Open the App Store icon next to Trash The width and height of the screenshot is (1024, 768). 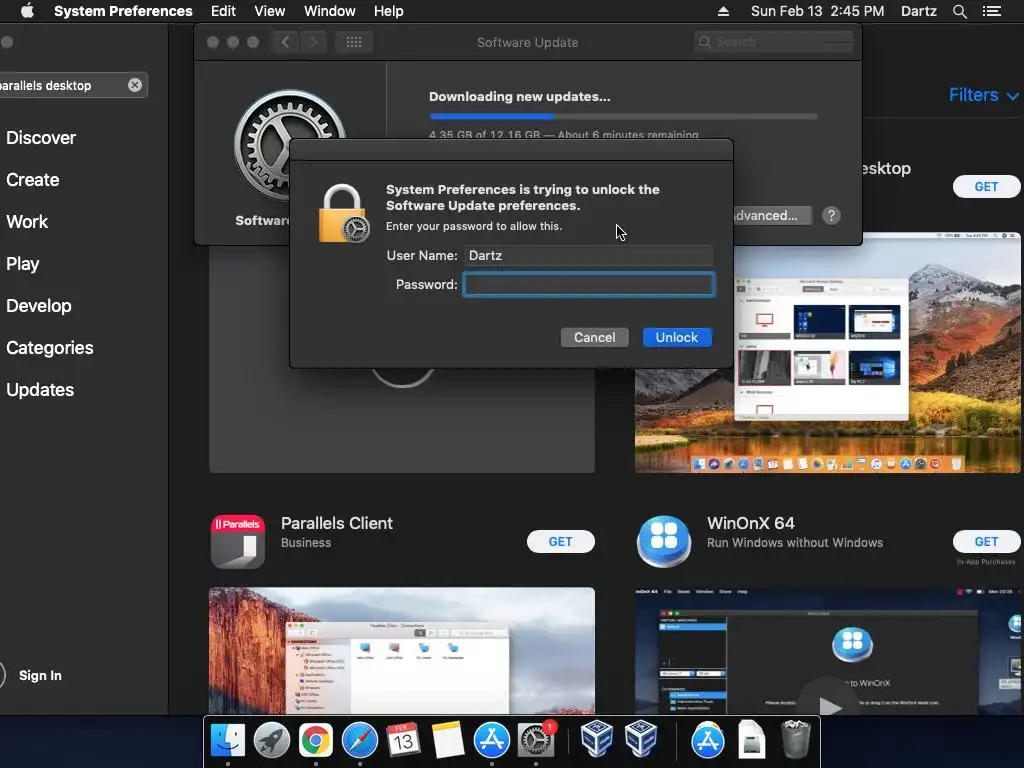click(x=707, y=740)
